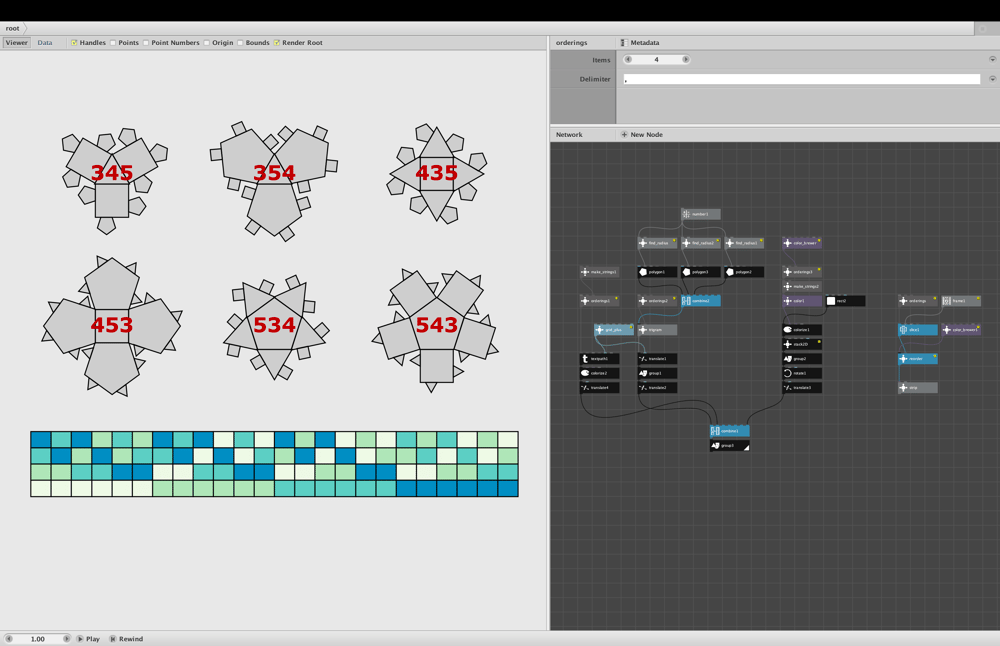The width and height of the screenshot is (1000, 646).
Task: Select the slice1 node
Action: pos(918,330)
